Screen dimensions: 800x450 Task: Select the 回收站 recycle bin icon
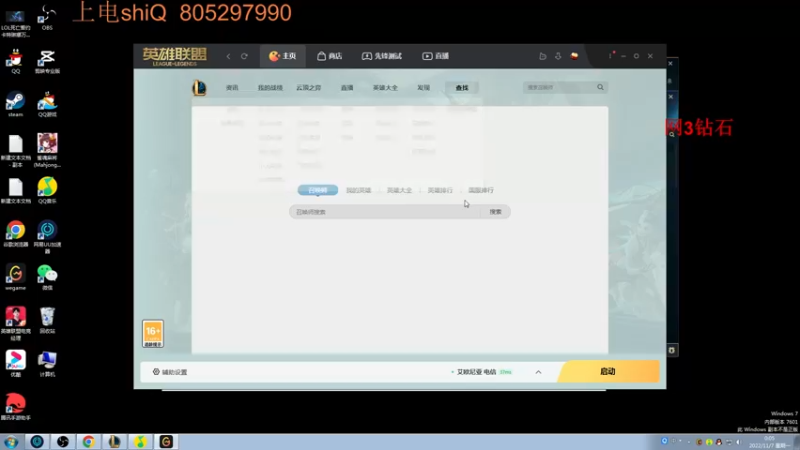tap(47, 320)
